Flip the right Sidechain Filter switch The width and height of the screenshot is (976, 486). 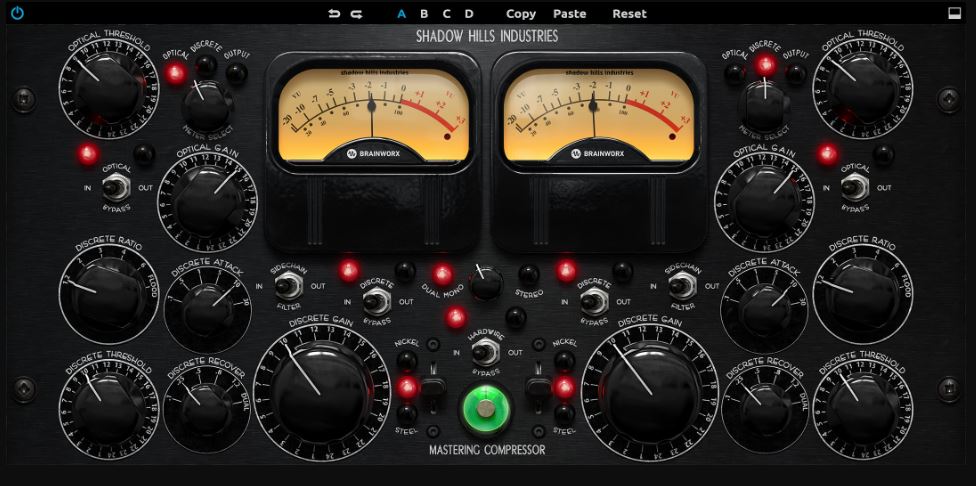(682, 286)
